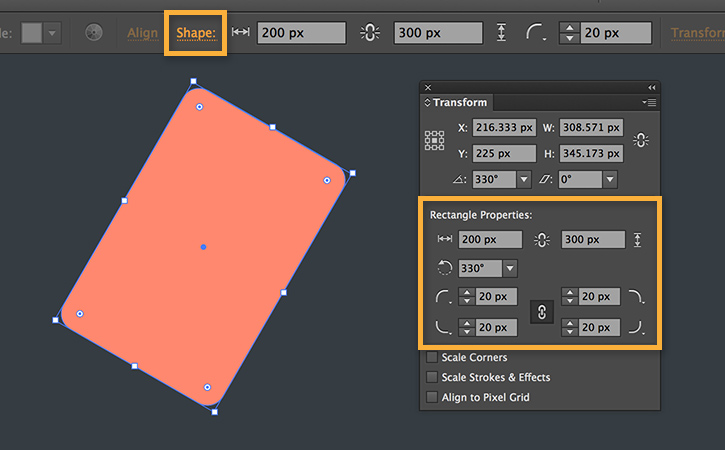This screenshot has height=450, width=725.
Task: Open the shear angle dropdown in Transform panel
Action: tap(609, 180)
